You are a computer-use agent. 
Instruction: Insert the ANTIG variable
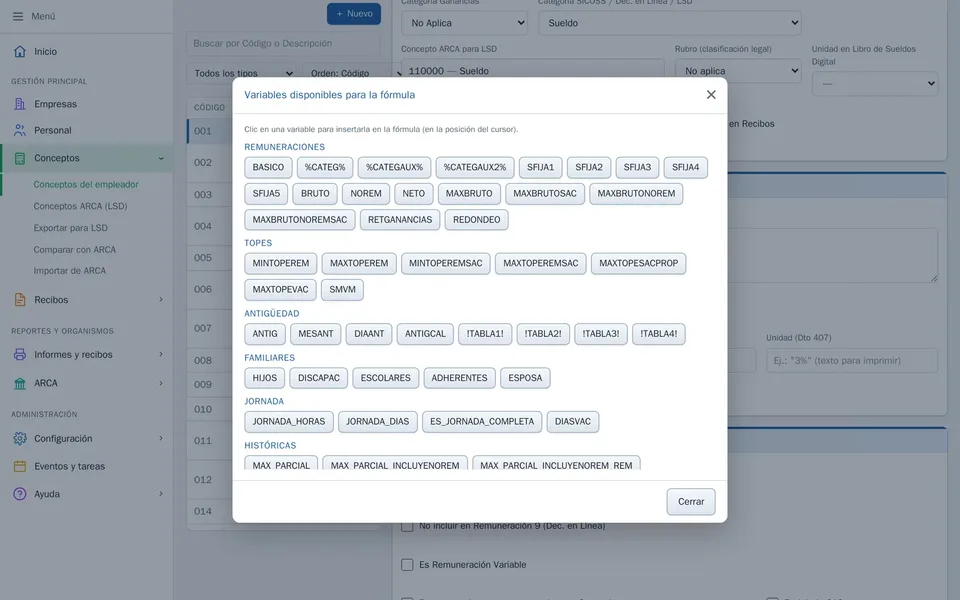[x=264, y=334]
